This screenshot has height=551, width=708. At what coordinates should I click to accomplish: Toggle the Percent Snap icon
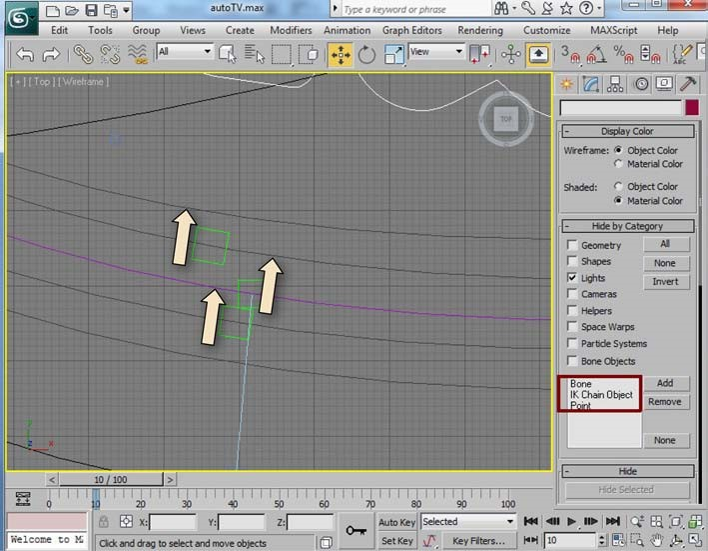(623, 54)
